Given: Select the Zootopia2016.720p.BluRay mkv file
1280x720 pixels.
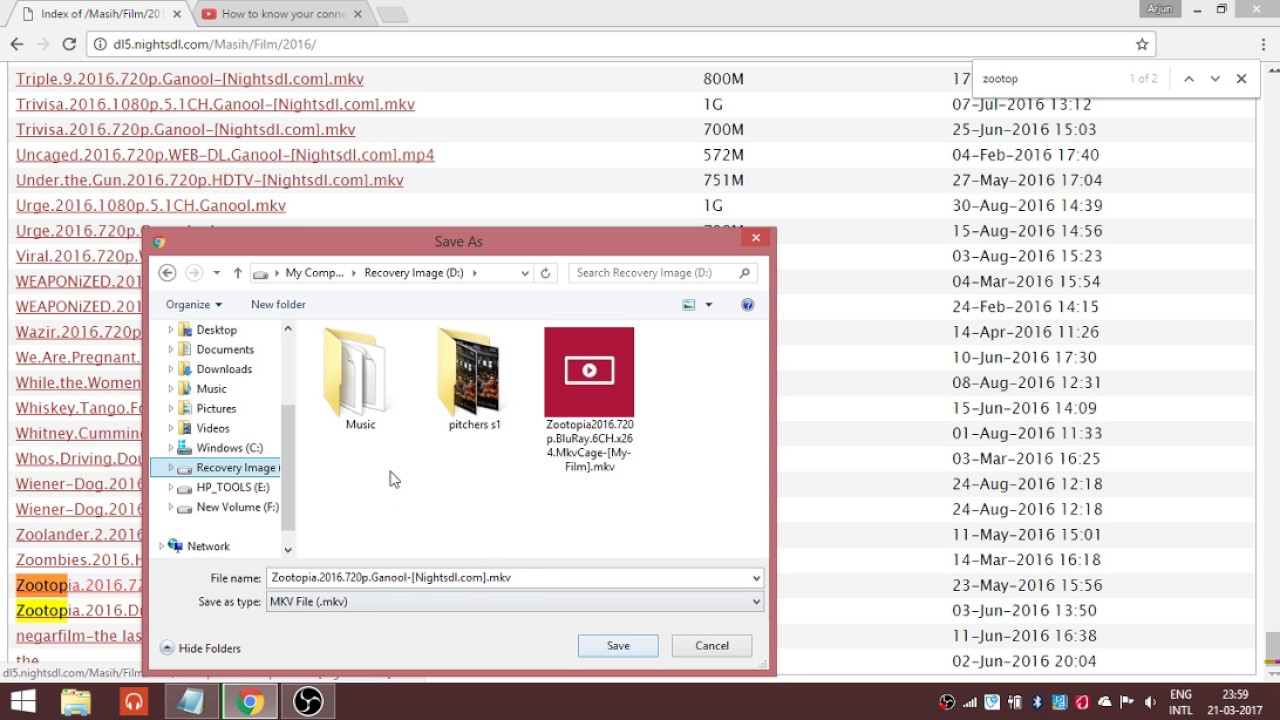Looking at the screenshot, I should tap(589, 399).
